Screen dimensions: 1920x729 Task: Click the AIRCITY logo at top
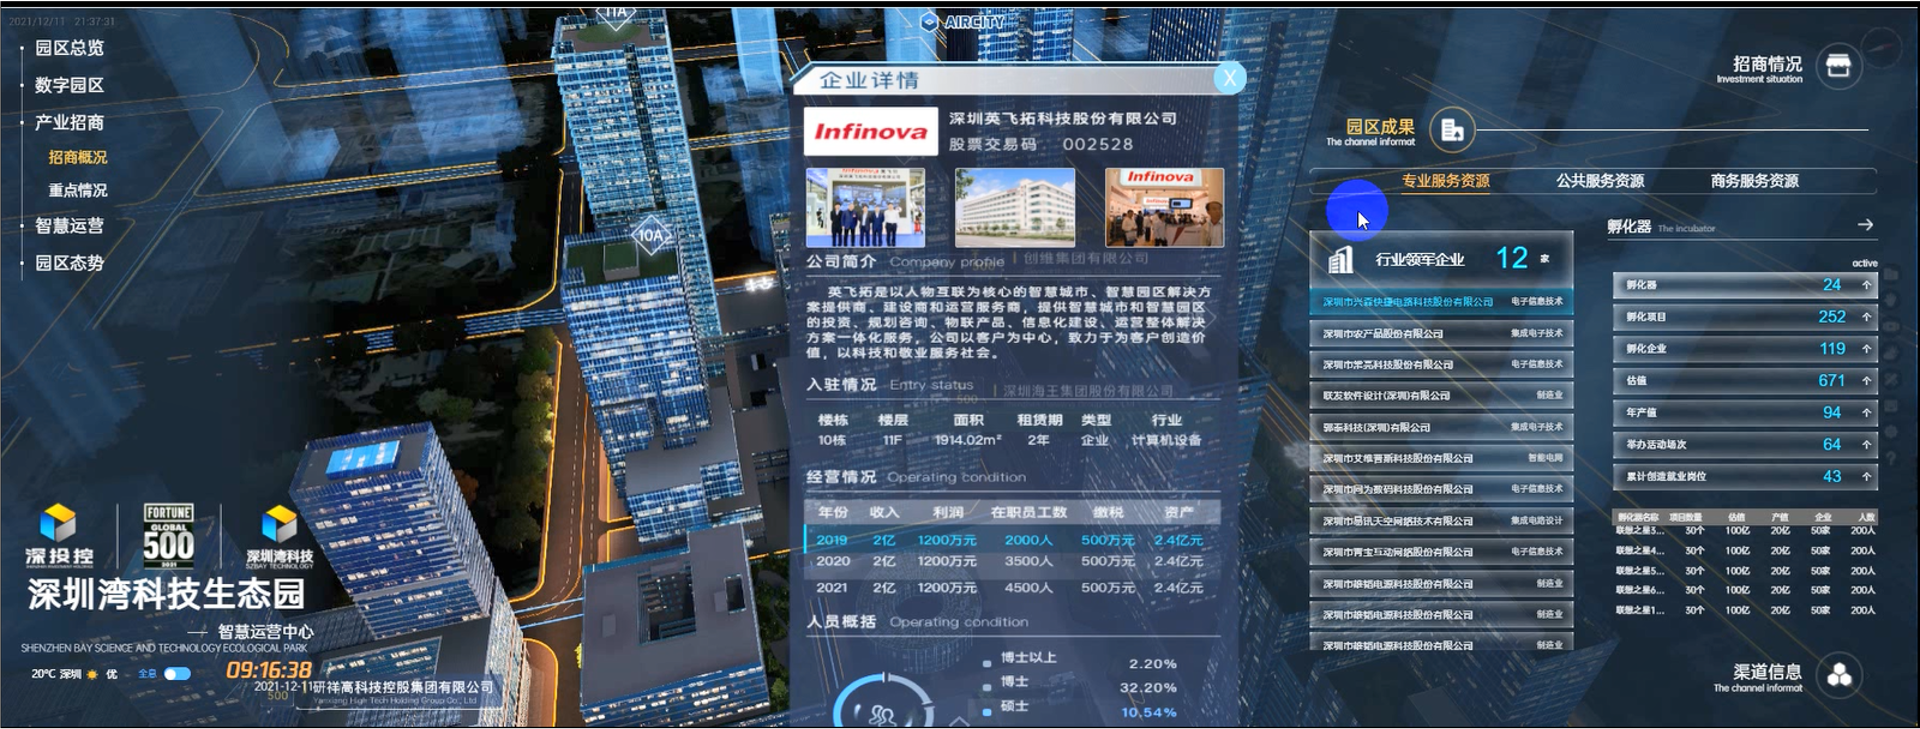click(x=962, y=22)
